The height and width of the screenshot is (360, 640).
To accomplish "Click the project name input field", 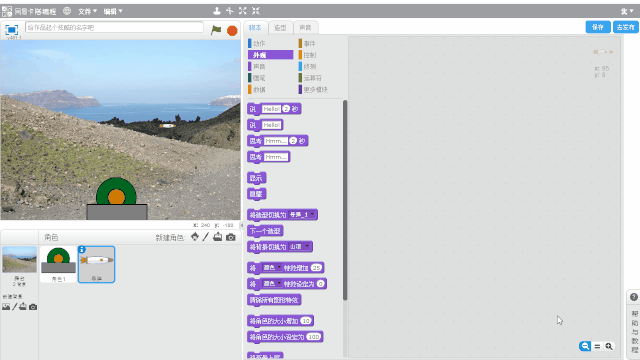I will coord(114,27).
